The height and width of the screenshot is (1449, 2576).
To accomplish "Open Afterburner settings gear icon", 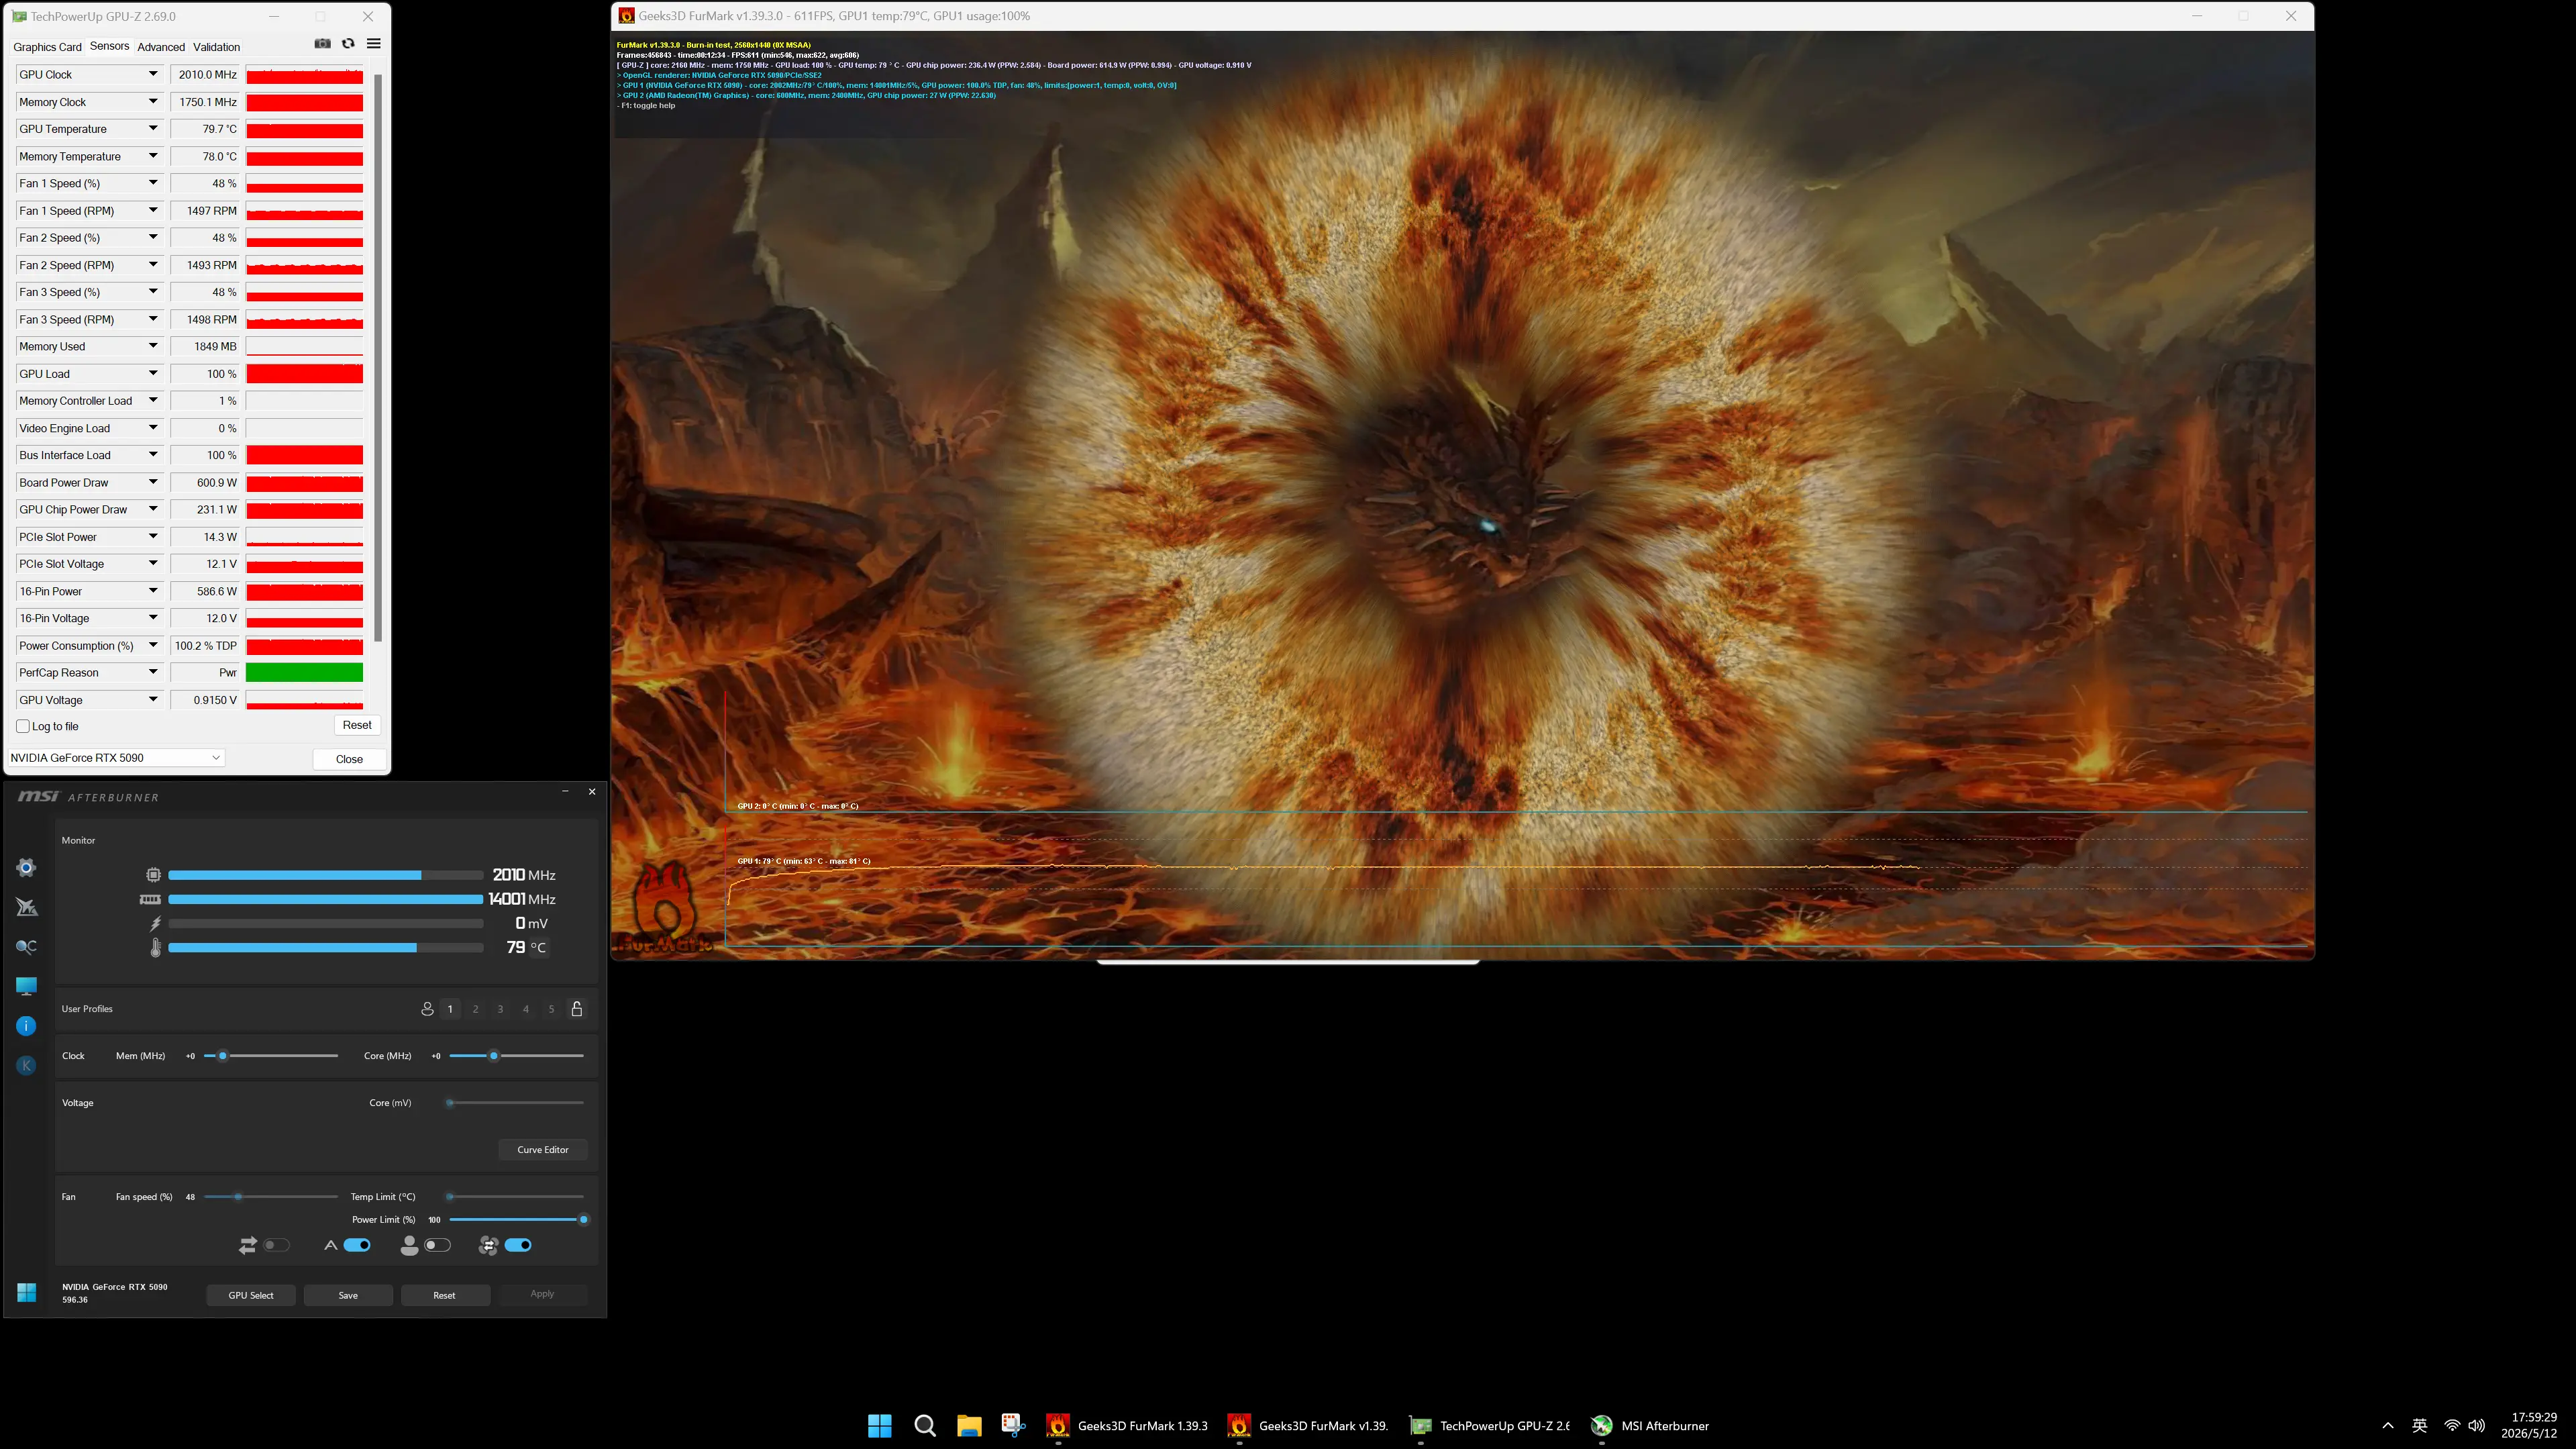I will (x=27, y=867).
